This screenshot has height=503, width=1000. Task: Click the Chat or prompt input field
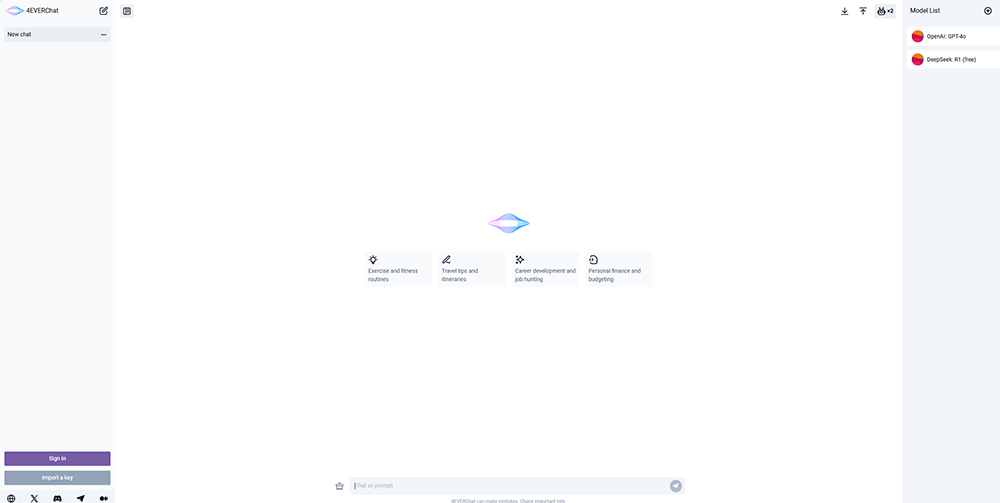[510, 486]
